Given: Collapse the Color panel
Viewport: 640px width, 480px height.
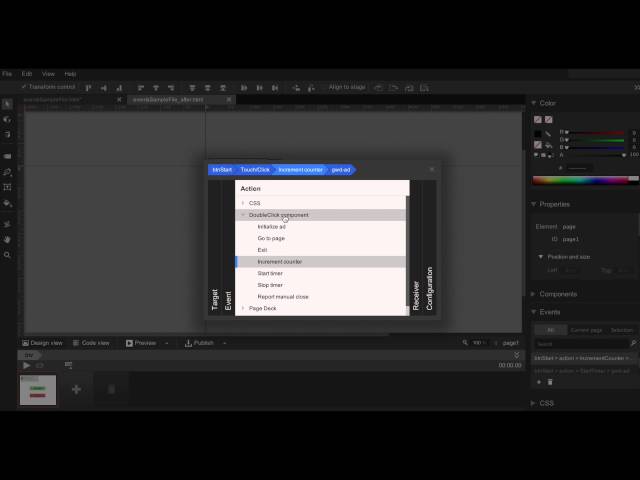Looking at the screenshot, I should coord(533,103).
